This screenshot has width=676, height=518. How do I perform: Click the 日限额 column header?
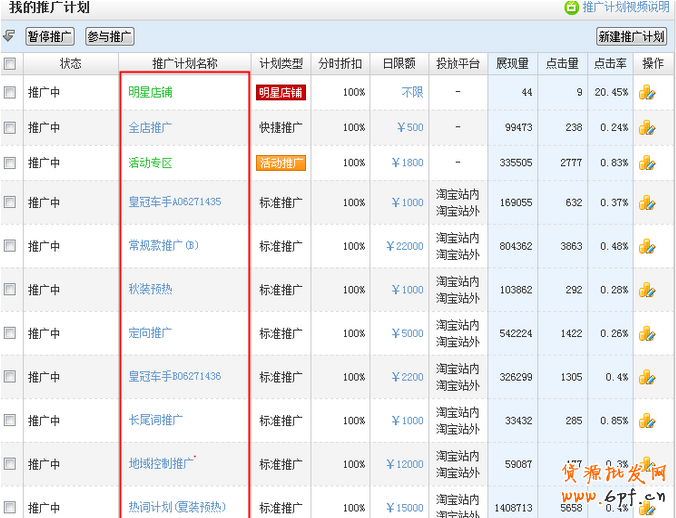click(399, 64)
